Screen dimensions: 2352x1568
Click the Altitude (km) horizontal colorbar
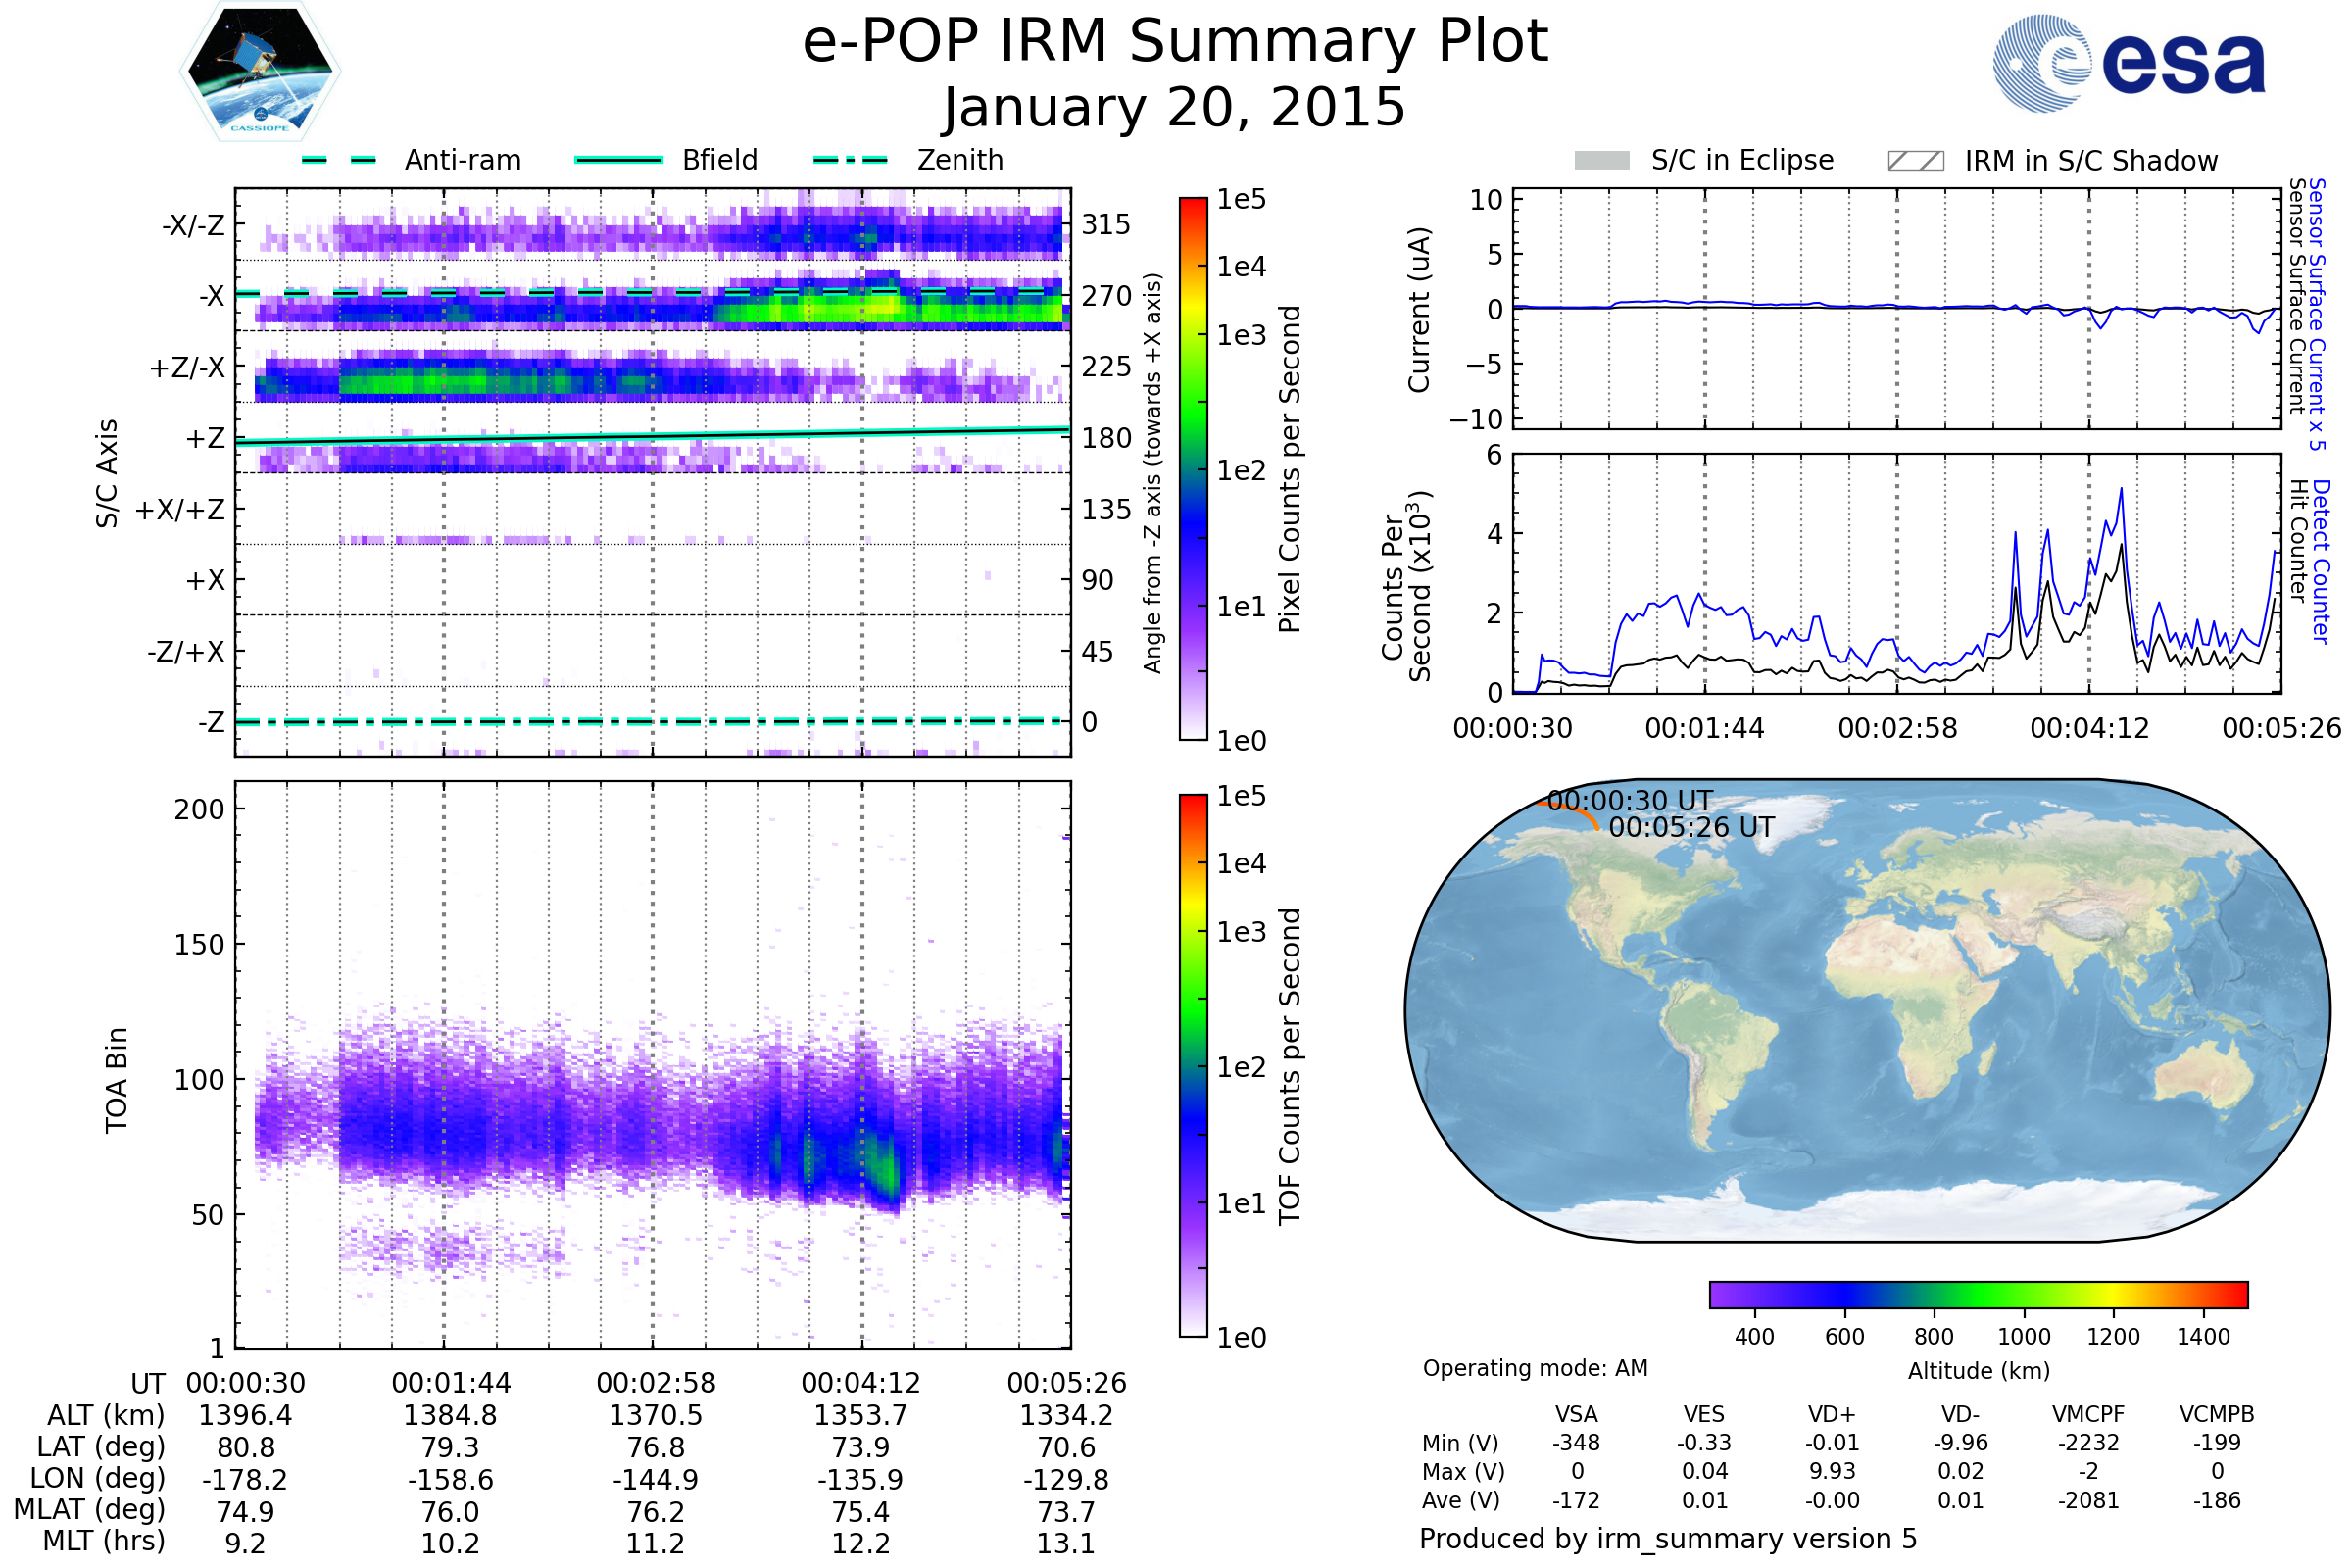tap(1978, 1294)
